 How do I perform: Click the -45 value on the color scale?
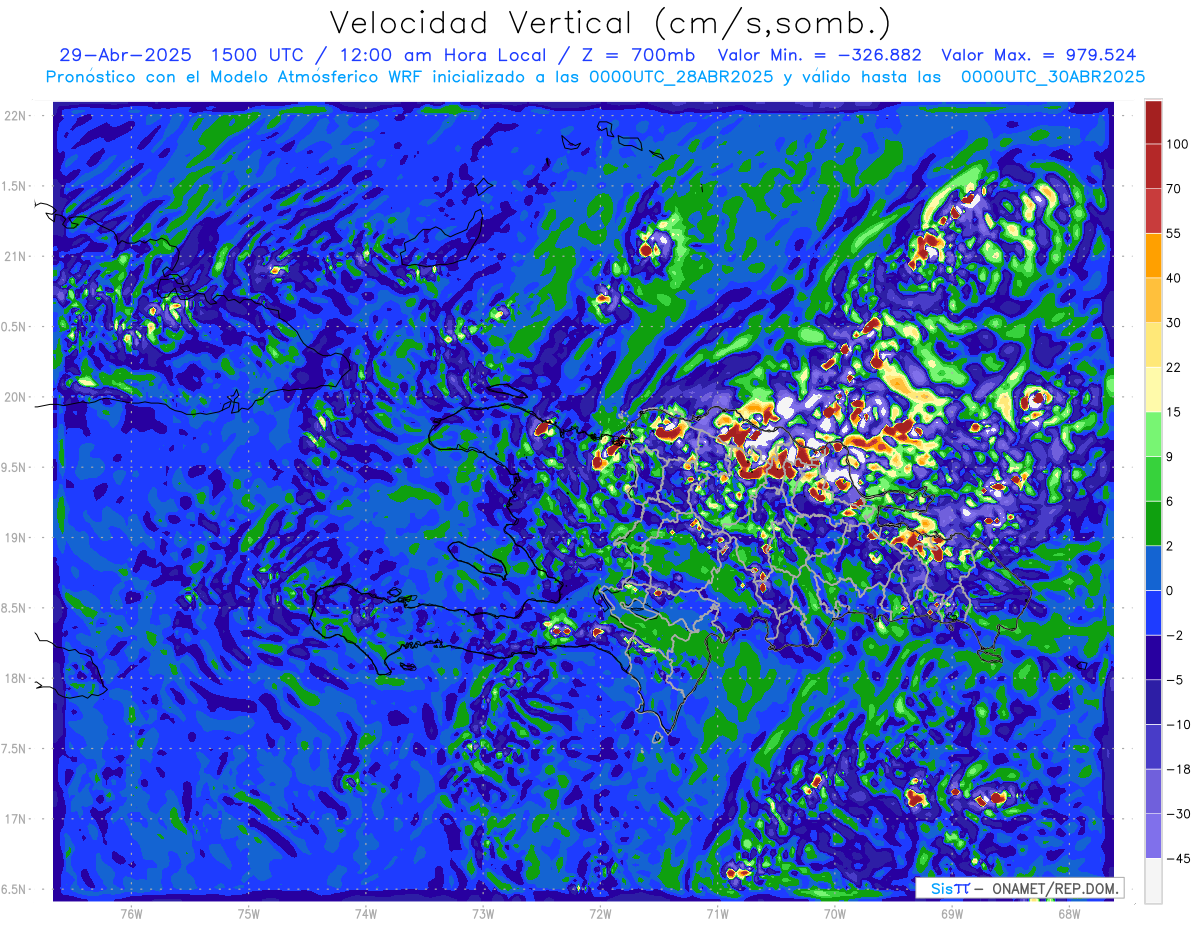pyautogui.click(x=1178, y=859)
